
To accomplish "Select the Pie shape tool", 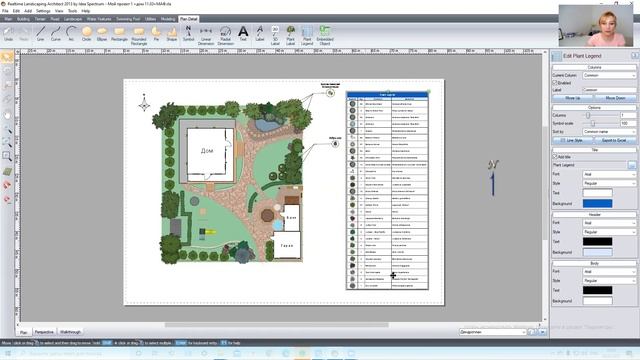I will click(x=156, y=33).
